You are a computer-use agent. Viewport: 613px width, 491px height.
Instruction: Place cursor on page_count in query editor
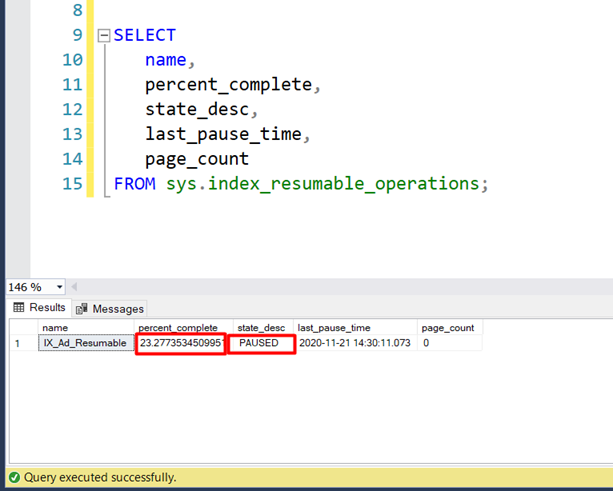tap(197, 159)
